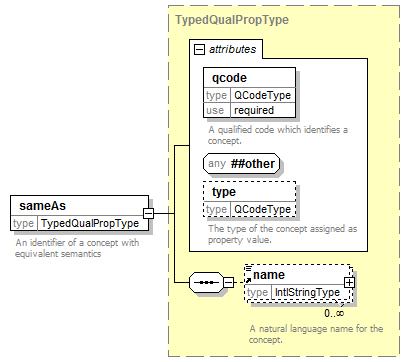
Task: Select the optional type attribute
Action: click(249, 199)
